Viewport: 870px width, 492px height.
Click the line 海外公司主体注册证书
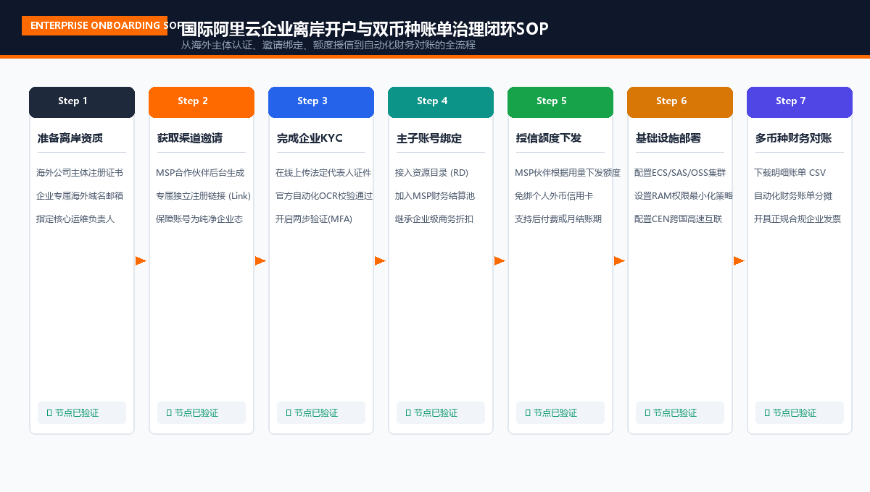click(x=80, y=173)
